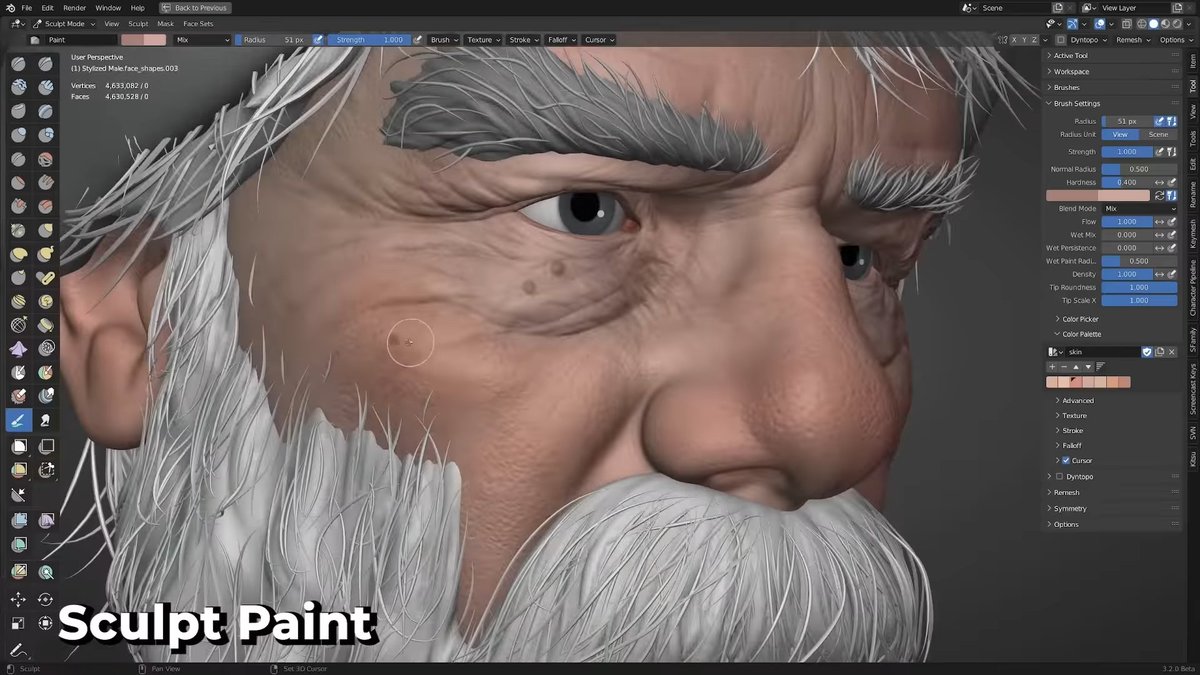Open the Mix blend dropdown in header

point(202,40)
